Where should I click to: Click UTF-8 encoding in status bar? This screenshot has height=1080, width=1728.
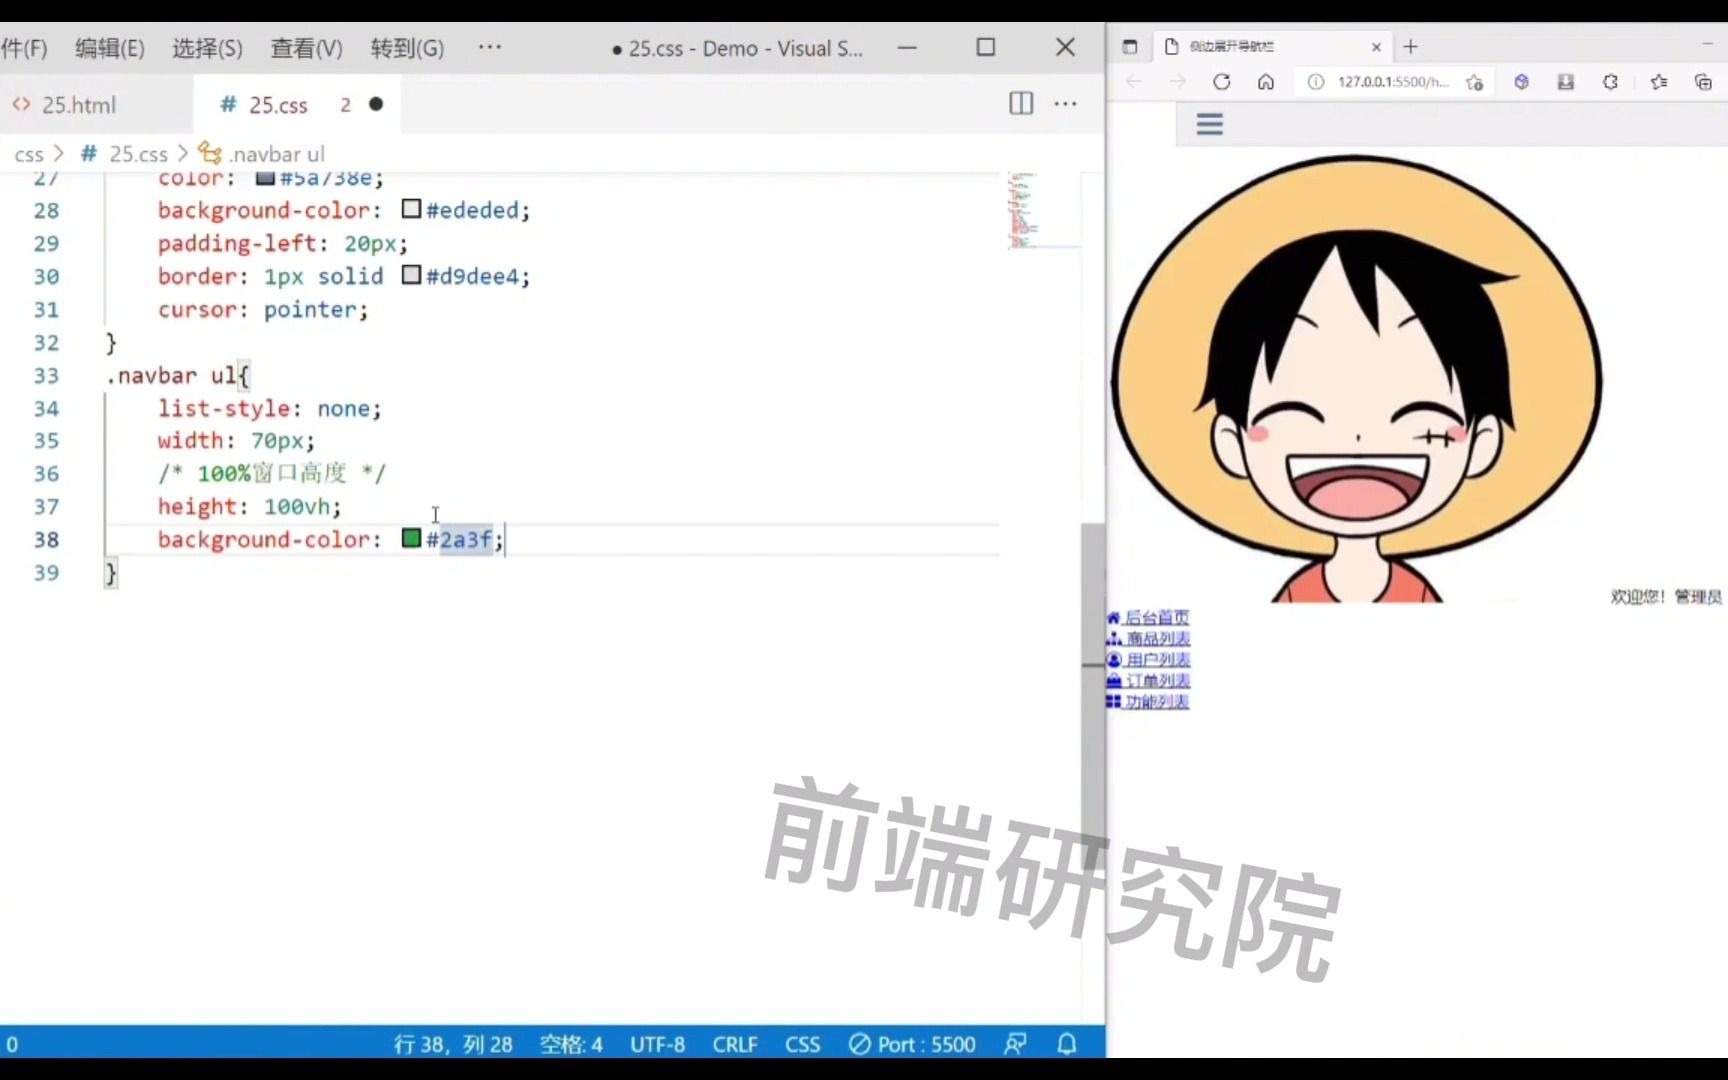click(x=657, y=1044)
